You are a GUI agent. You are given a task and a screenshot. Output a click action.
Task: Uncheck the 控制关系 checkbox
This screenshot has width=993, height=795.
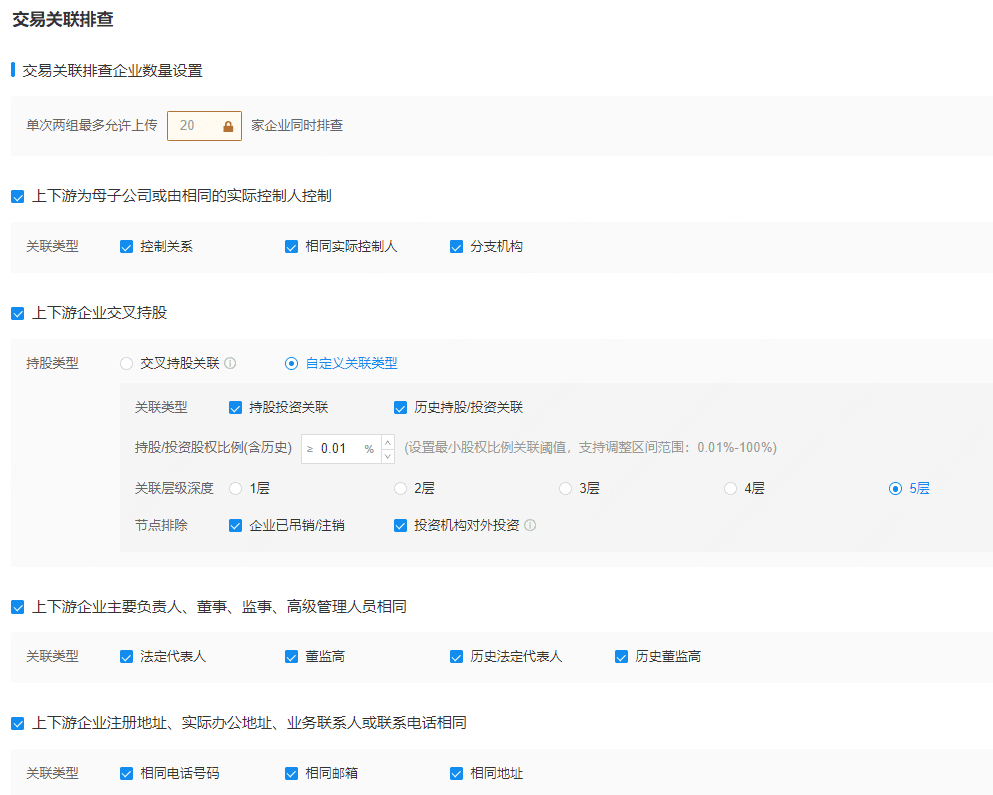click(127, 246)
